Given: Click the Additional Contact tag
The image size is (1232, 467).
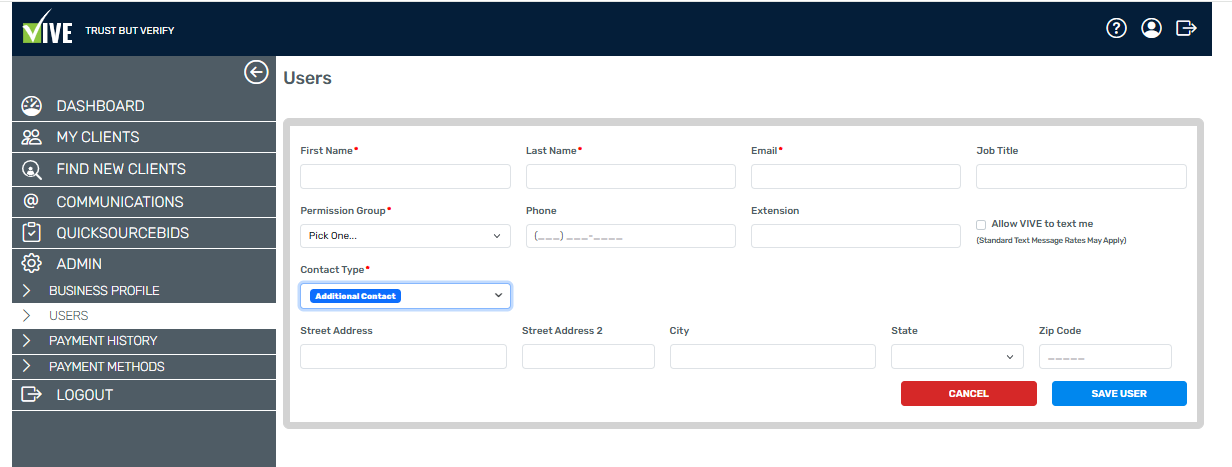Looking at the screenshot, I should tap(355, 296).
